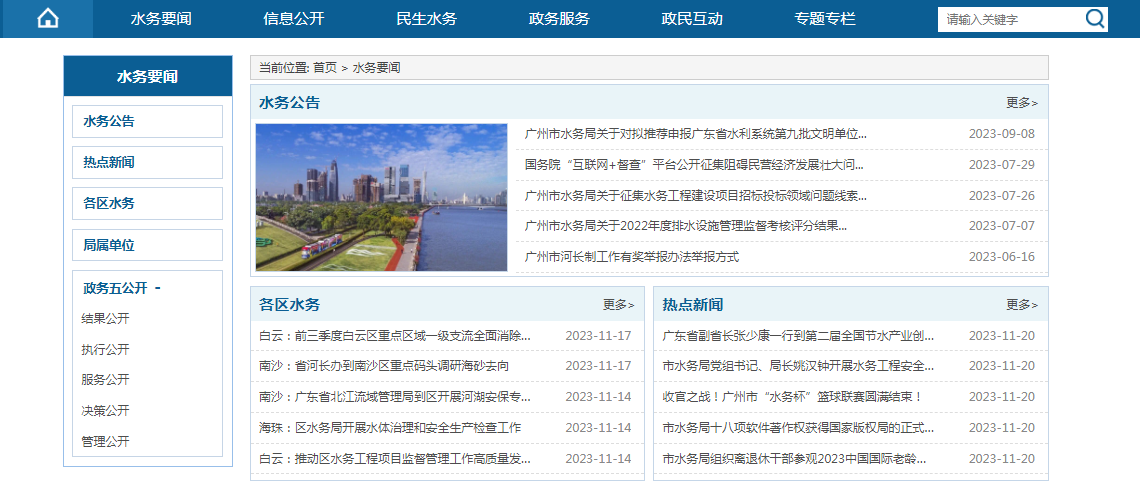This screenshot has height=493, width=1140.
Task: Expand 更多 in the 热点新闻 panel
Action: [x=1021, y=305]
